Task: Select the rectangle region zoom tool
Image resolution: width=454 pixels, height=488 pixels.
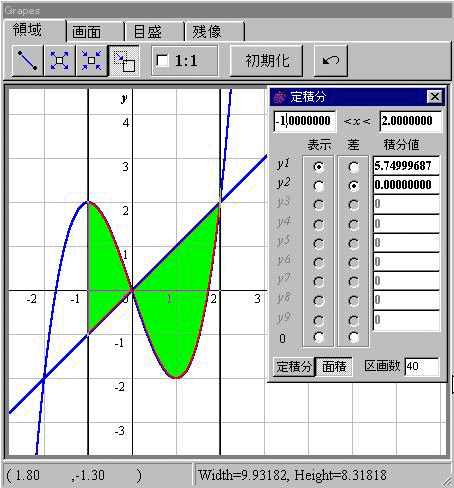Action: pos(124,61)
